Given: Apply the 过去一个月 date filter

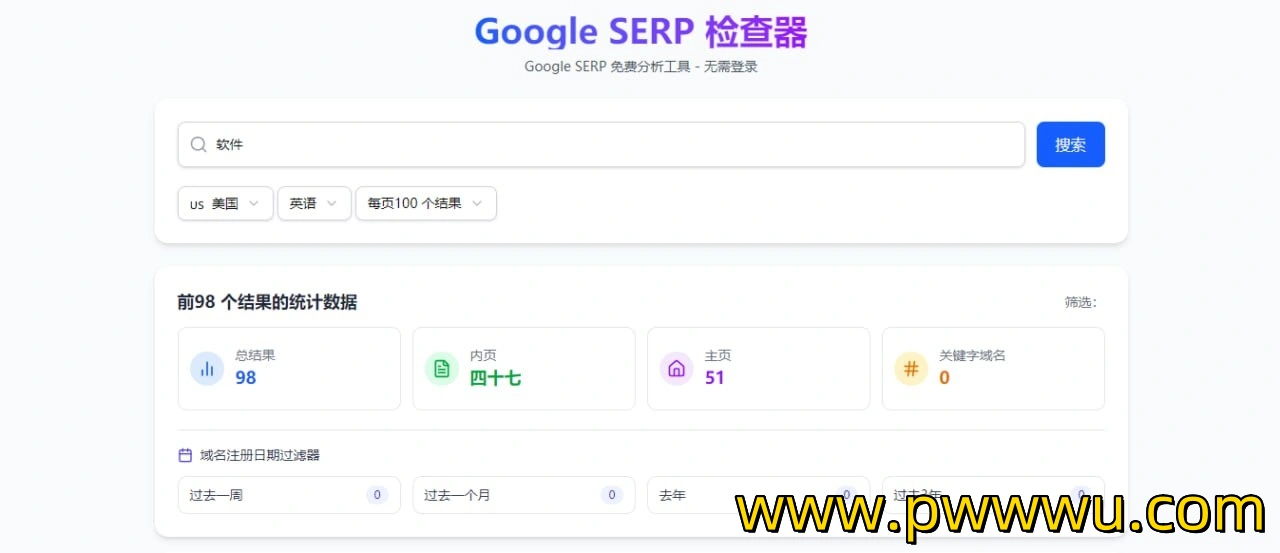Looking at the screenshot, I should click(x=524, y=495).
